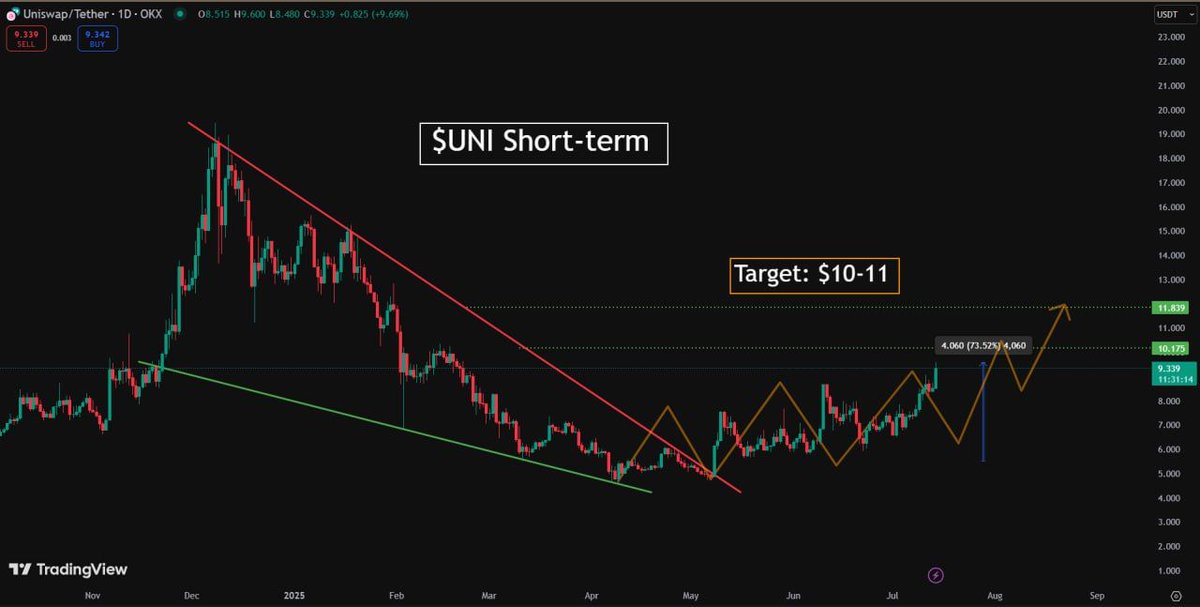This screenshot has width=1200, height=607.
Task: Click the 1.000 price axis label
Action: click(x=1170, y=571)
